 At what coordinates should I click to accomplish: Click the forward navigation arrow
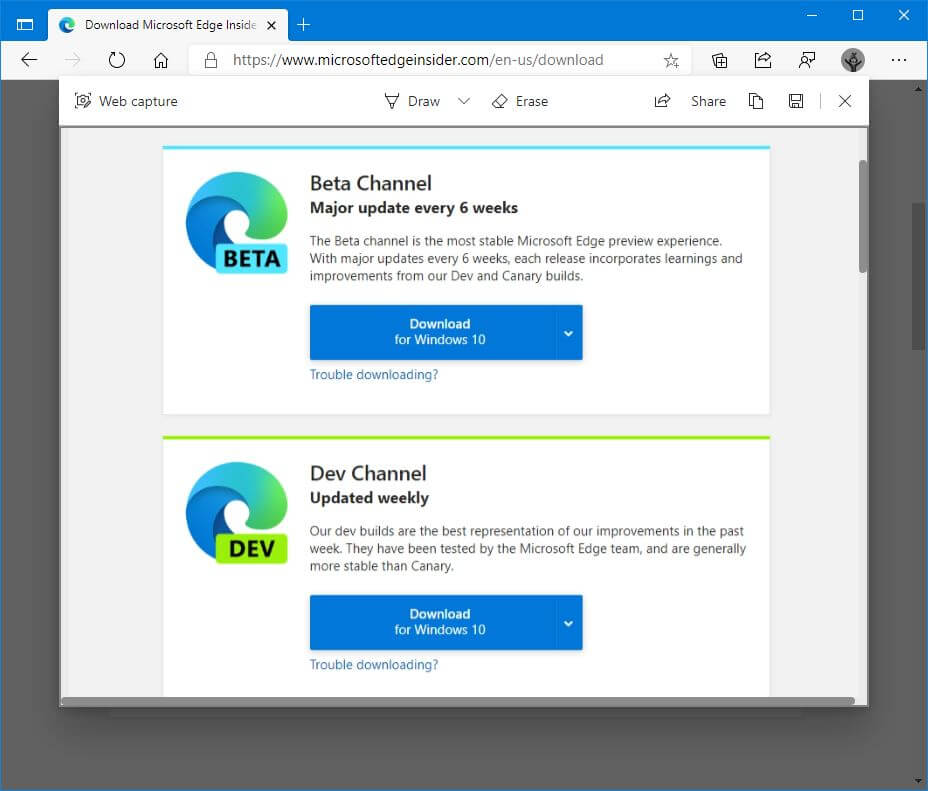tap(72, 60)
